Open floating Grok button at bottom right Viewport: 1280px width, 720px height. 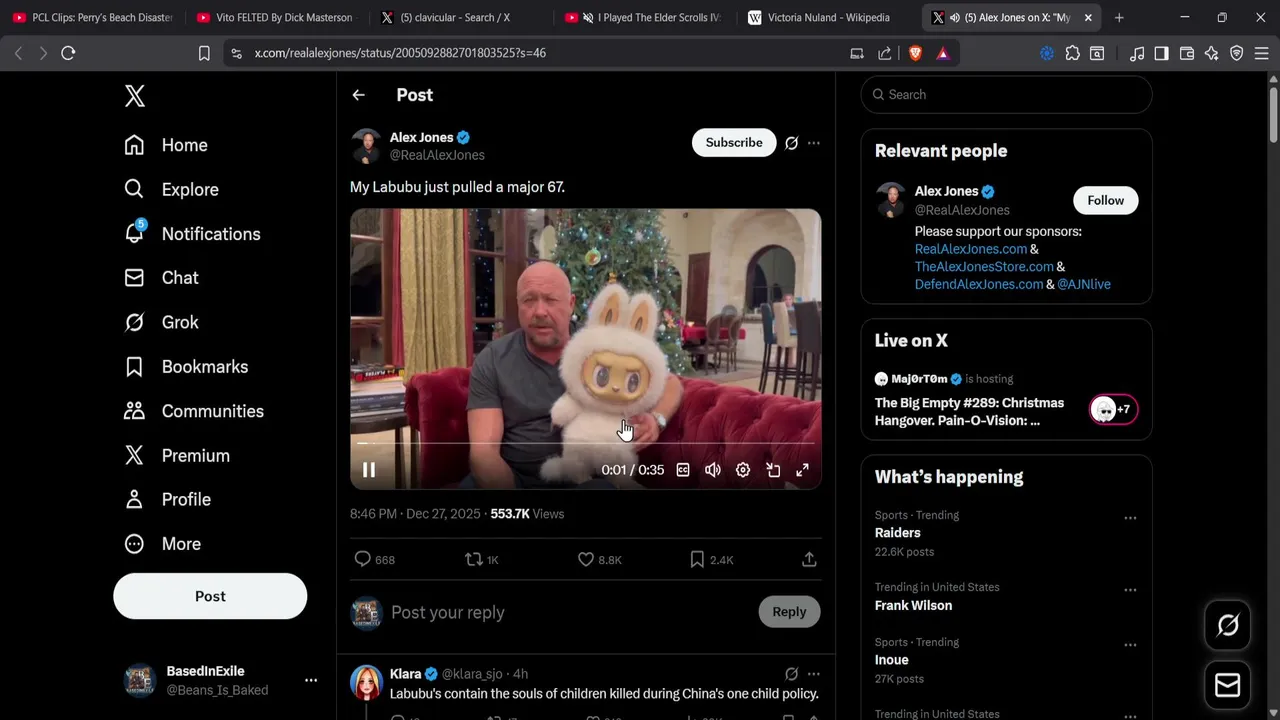pos(1228,625)
